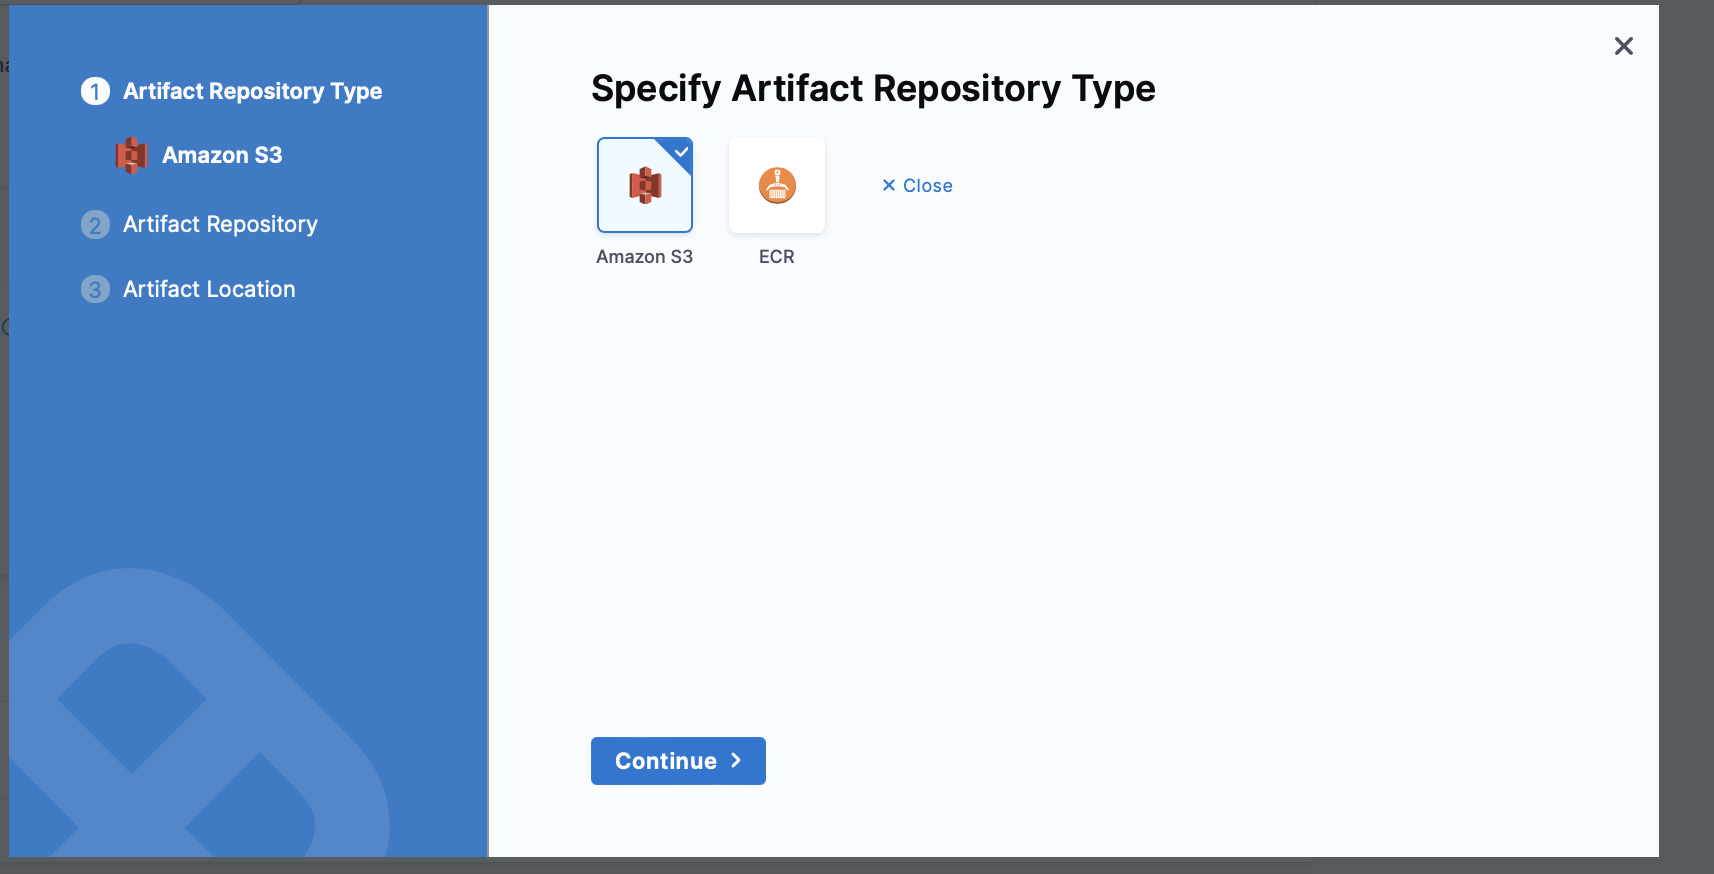The width and height of the screenshot is (1714, 874).
Task: Select the Amazon S3 repository card
Action: pyautogui.click(x=645, y=185)
